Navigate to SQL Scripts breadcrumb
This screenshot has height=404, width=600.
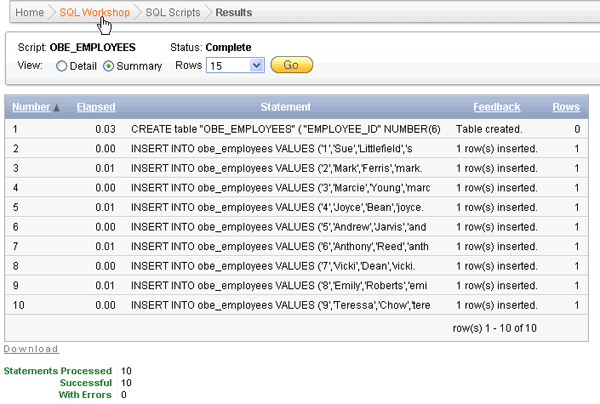(172, 12)
